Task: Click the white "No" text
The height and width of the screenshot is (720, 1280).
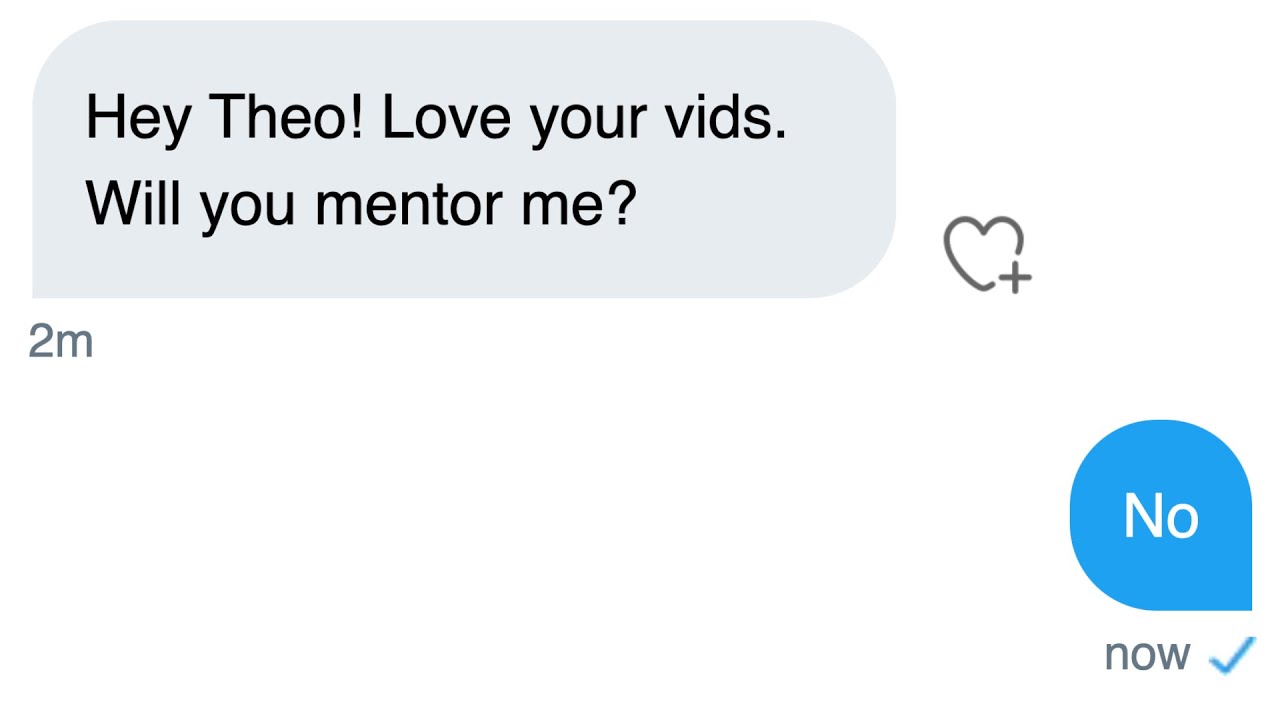Action: click(x=1160, y=516)
